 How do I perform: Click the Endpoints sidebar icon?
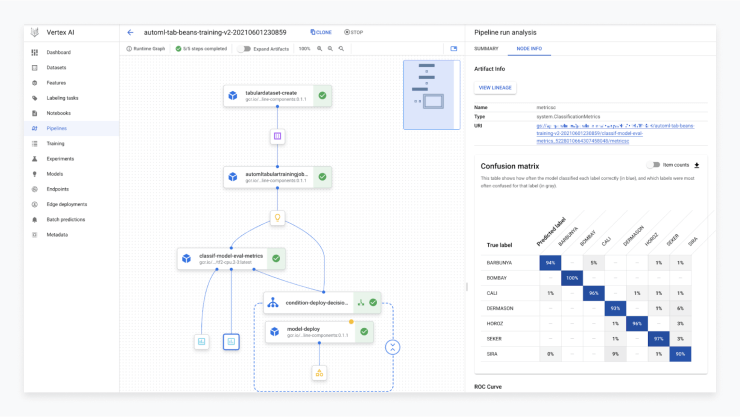tap(34, 189)
